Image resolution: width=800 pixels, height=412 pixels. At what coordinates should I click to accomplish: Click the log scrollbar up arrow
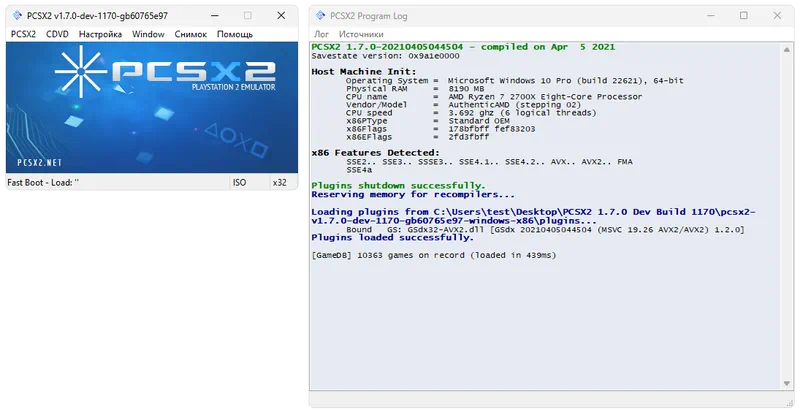[x=786, y=49]
